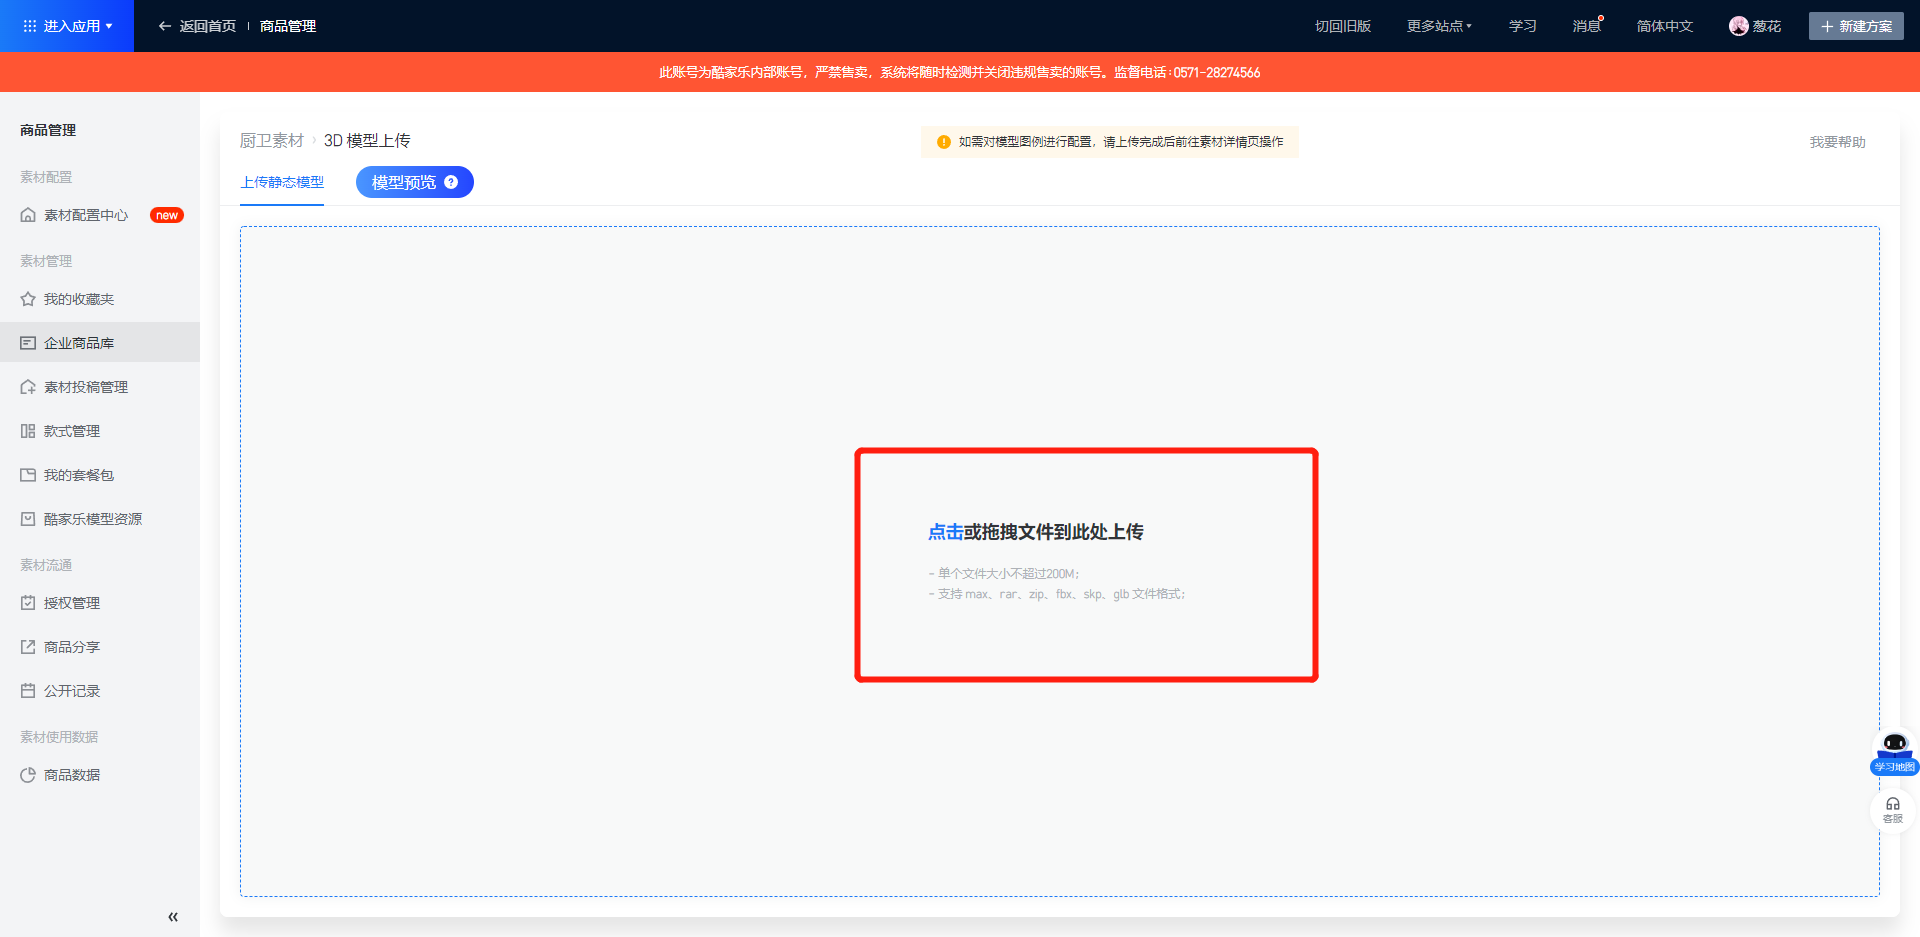This screenshot has height=937, width=1920.
Task: Open the 简体中文 language selector
Action: (1664, 26)
